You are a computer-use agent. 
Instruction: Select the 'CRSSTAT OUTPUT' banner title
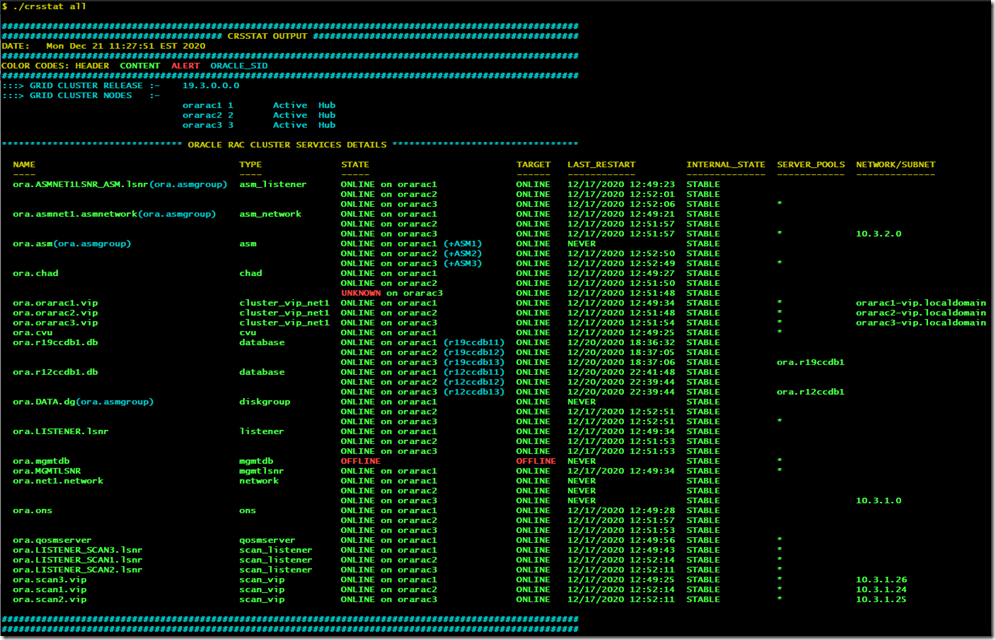[267, 36]
